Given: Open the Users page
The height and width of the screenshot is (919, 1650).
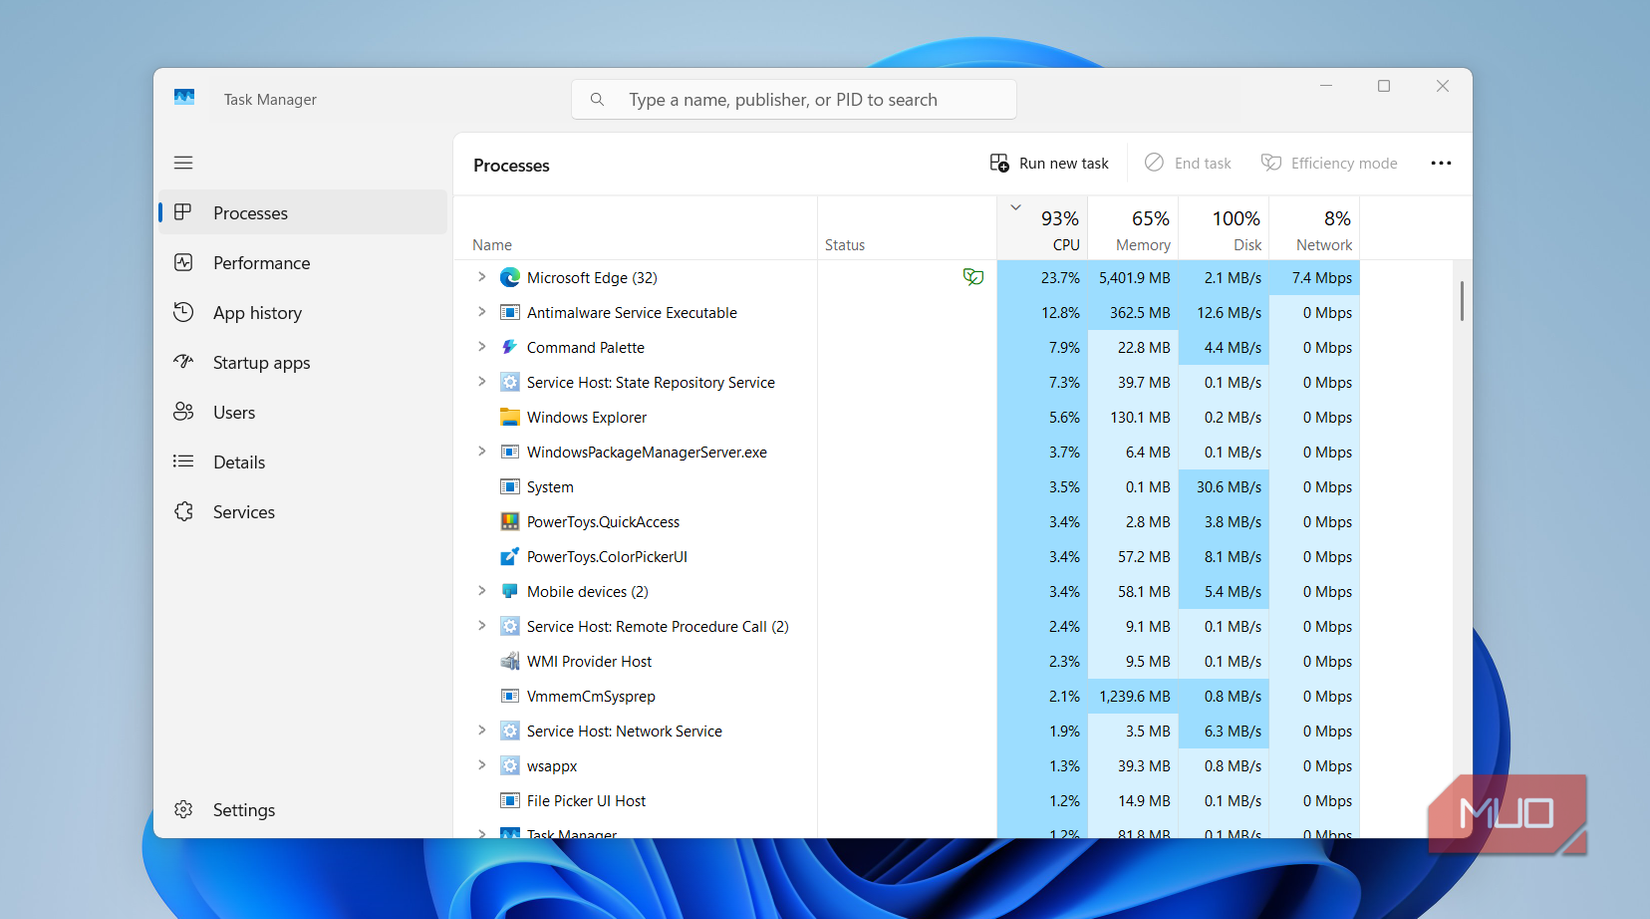Looking at the screenshot, I should tap(303, 412).
